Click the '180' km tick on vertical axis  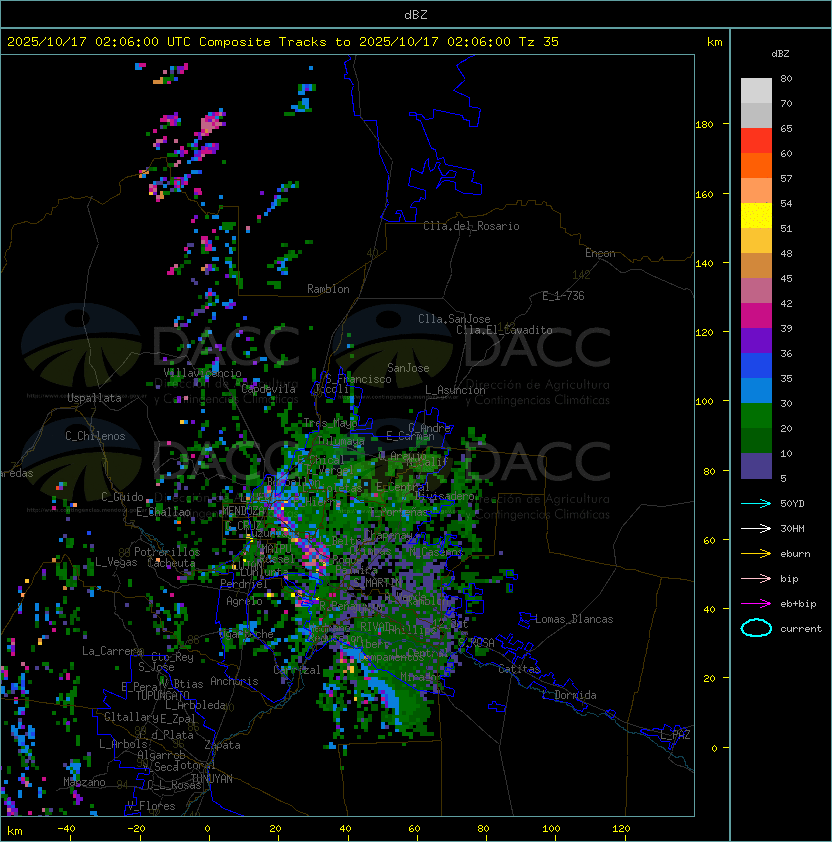tap(704, 125)
